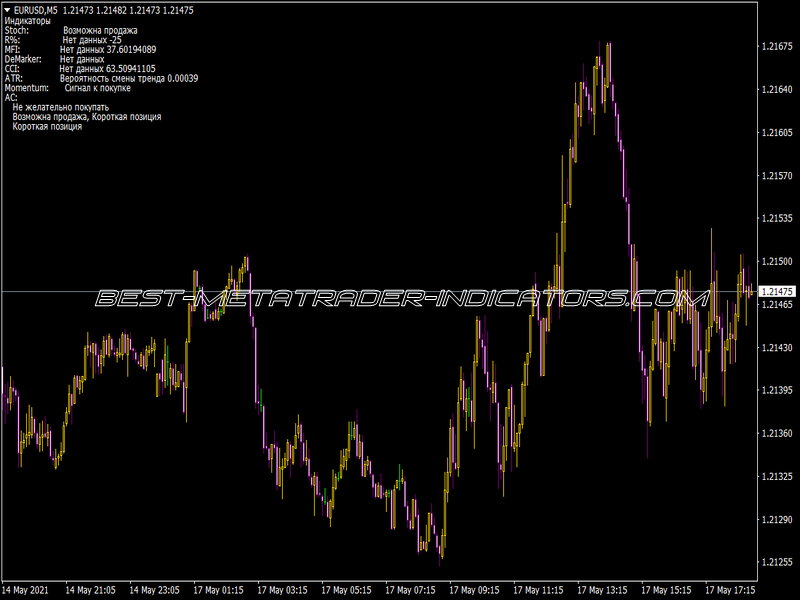This screenshot has height=600, width=800.
Task: Select the Stoch 'Возможна продажа' line
Action: point(71,31)
